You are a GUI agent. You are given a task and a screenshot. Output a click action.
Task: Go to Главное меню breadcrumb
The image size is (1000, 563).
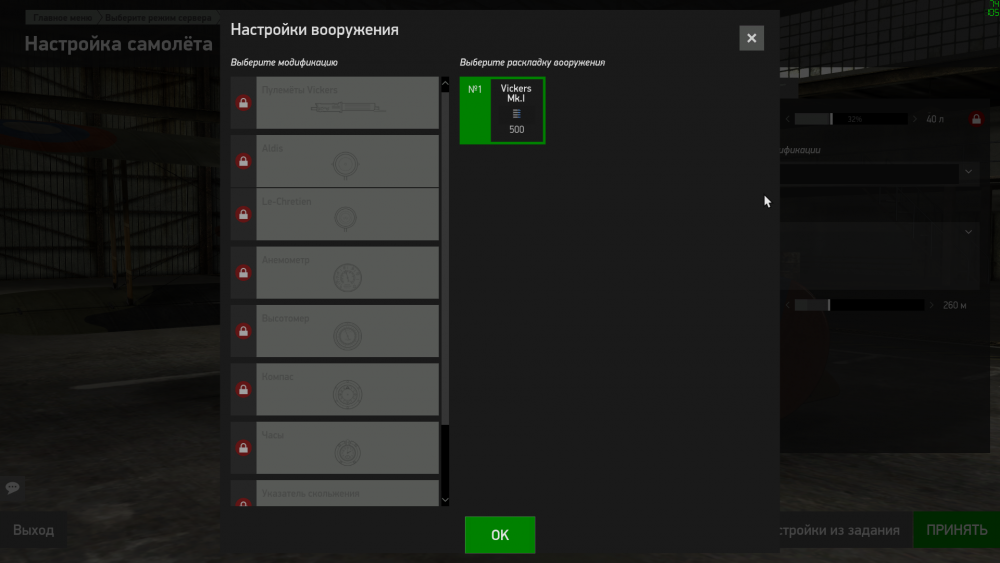[62, 18]
